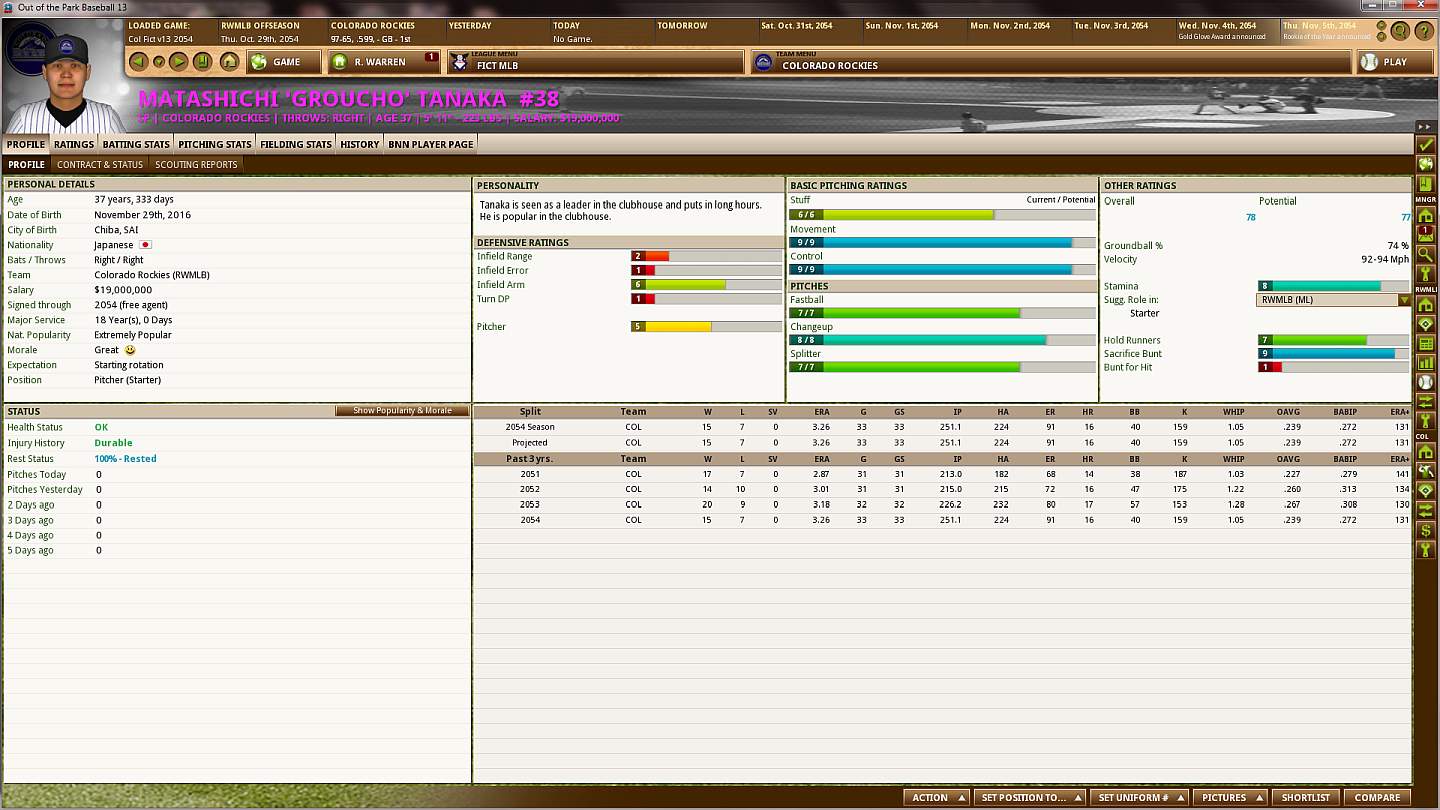Switch to the FIELDING STATS tab
This screenshot has height=810, width=1440.
tap(296, 144)
